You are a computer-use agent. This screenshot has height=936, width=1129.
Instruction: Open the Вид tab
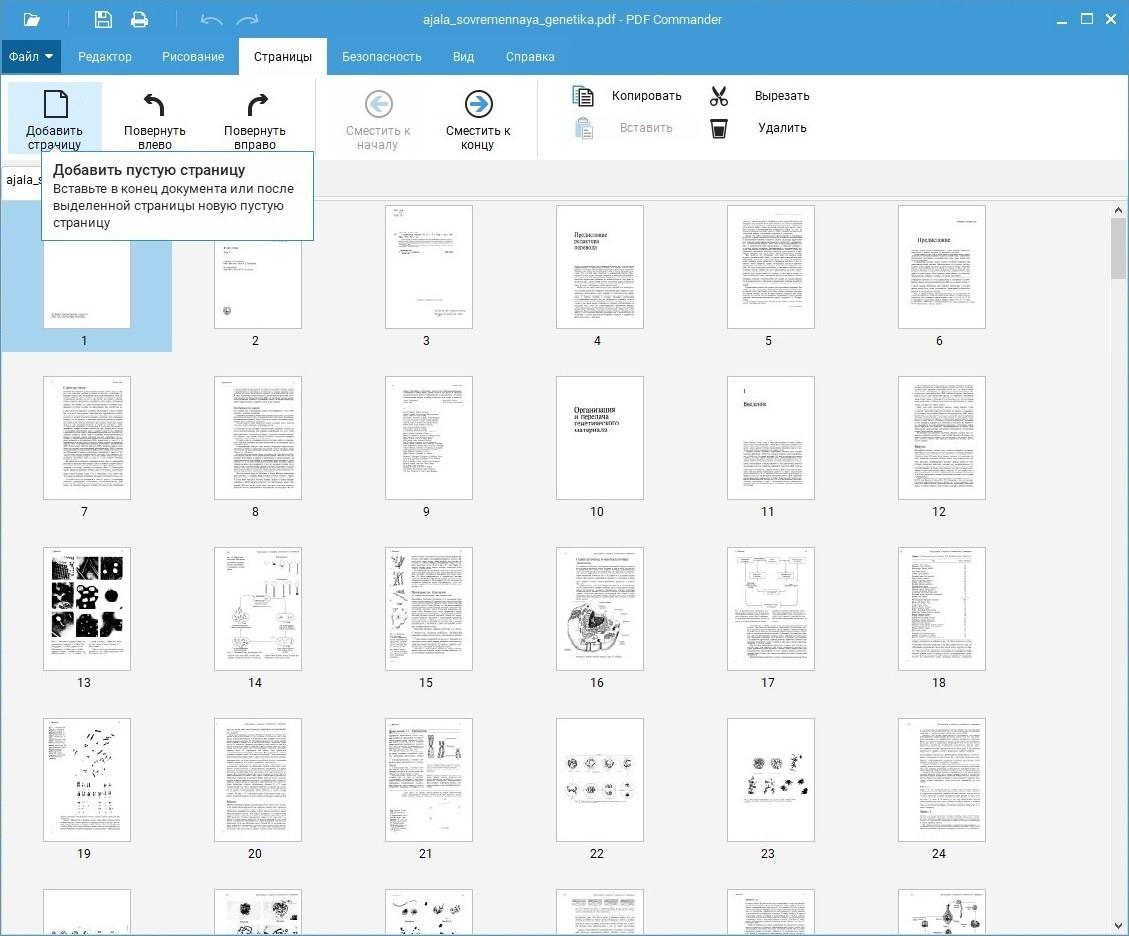click(x=463, y=56)
